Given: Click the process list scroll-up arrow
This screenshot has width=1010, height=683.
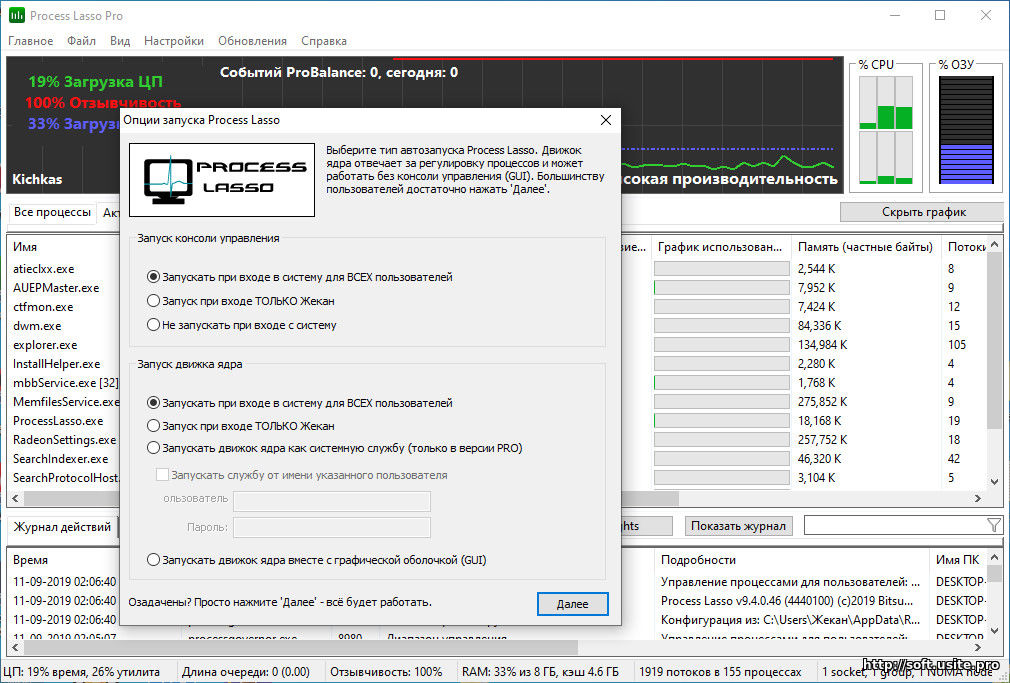Looking at the screenshot, I should click(x=995, y=245).
